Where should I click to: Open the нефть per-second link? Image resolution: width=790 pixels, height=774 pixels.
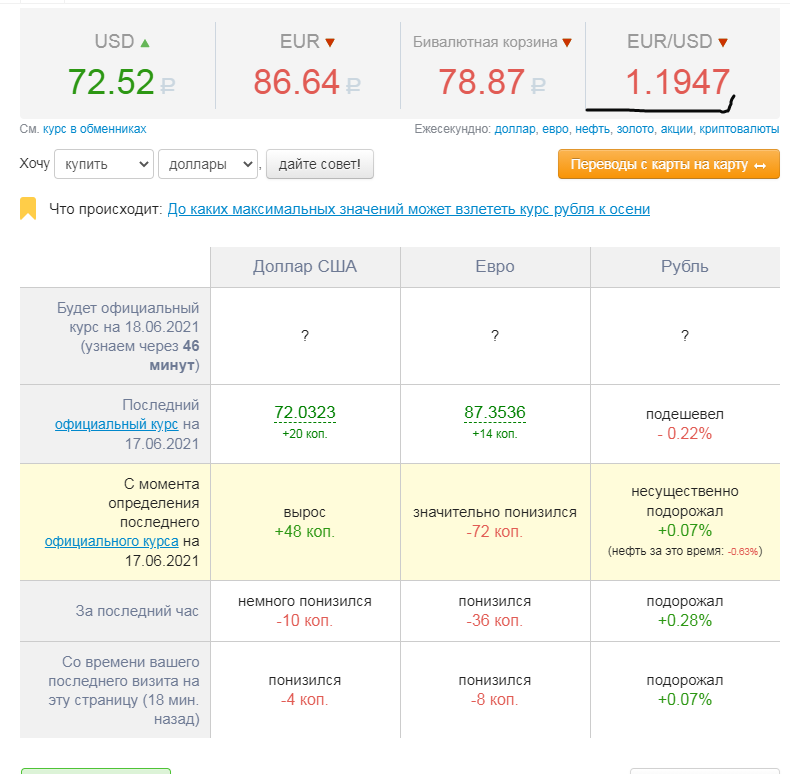point(592,129)
